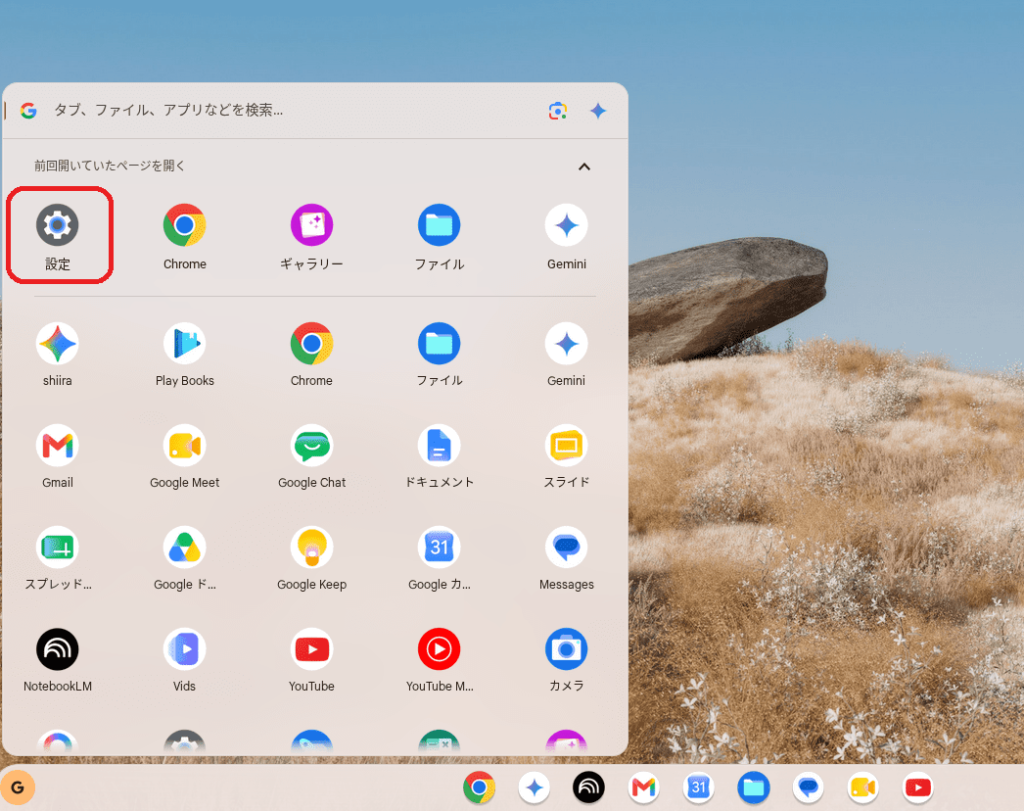Open Gmail from the shelf

[x=644, y=787]
